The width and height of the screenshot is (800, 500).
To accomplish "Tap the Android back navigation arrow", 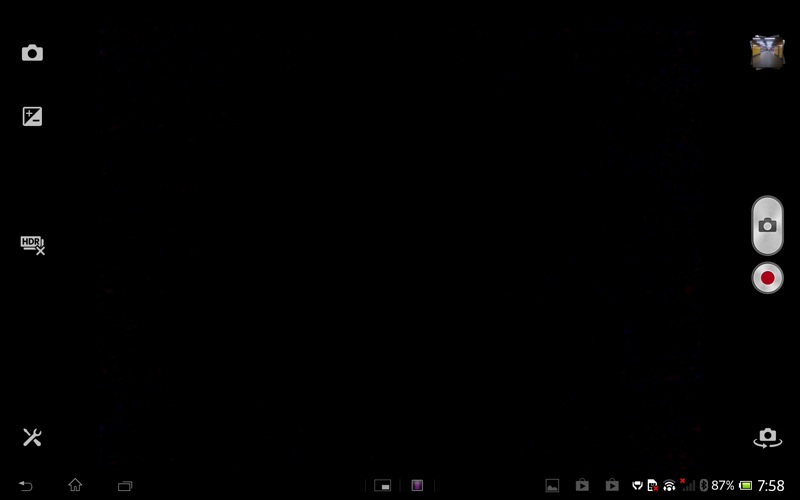I will point(26,486).
